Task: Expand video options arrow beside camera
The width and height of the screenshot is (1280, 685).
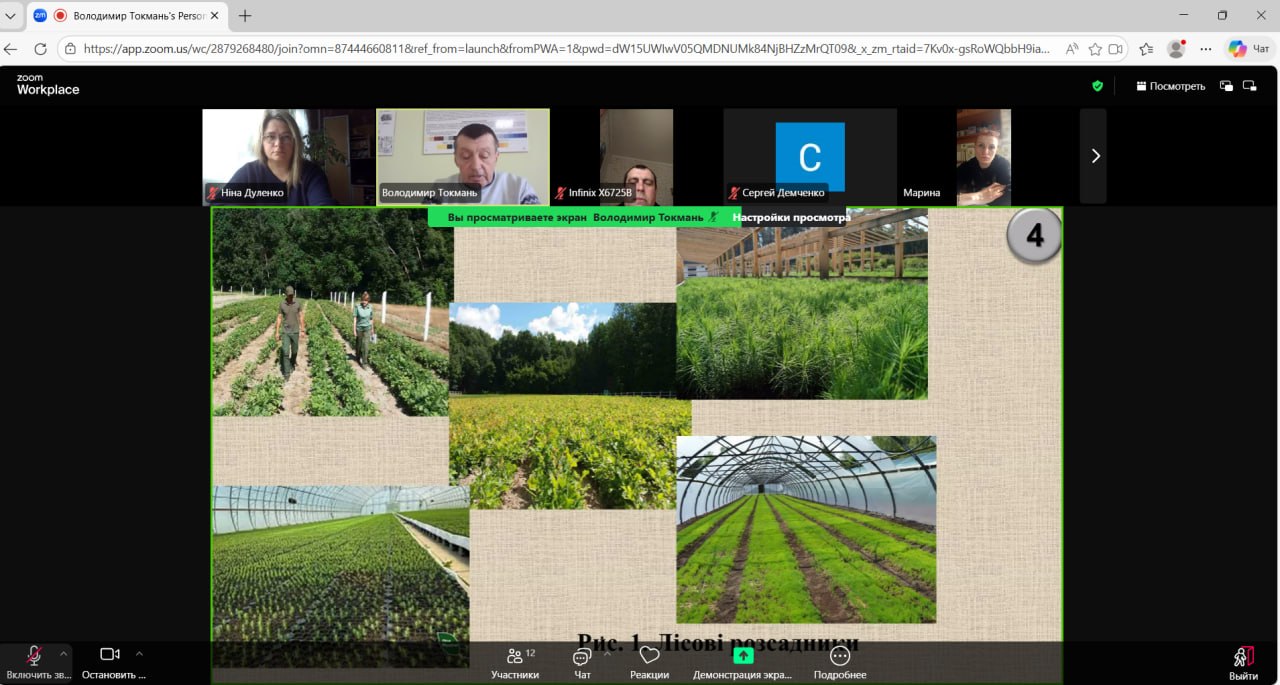Action: point(139,654)
